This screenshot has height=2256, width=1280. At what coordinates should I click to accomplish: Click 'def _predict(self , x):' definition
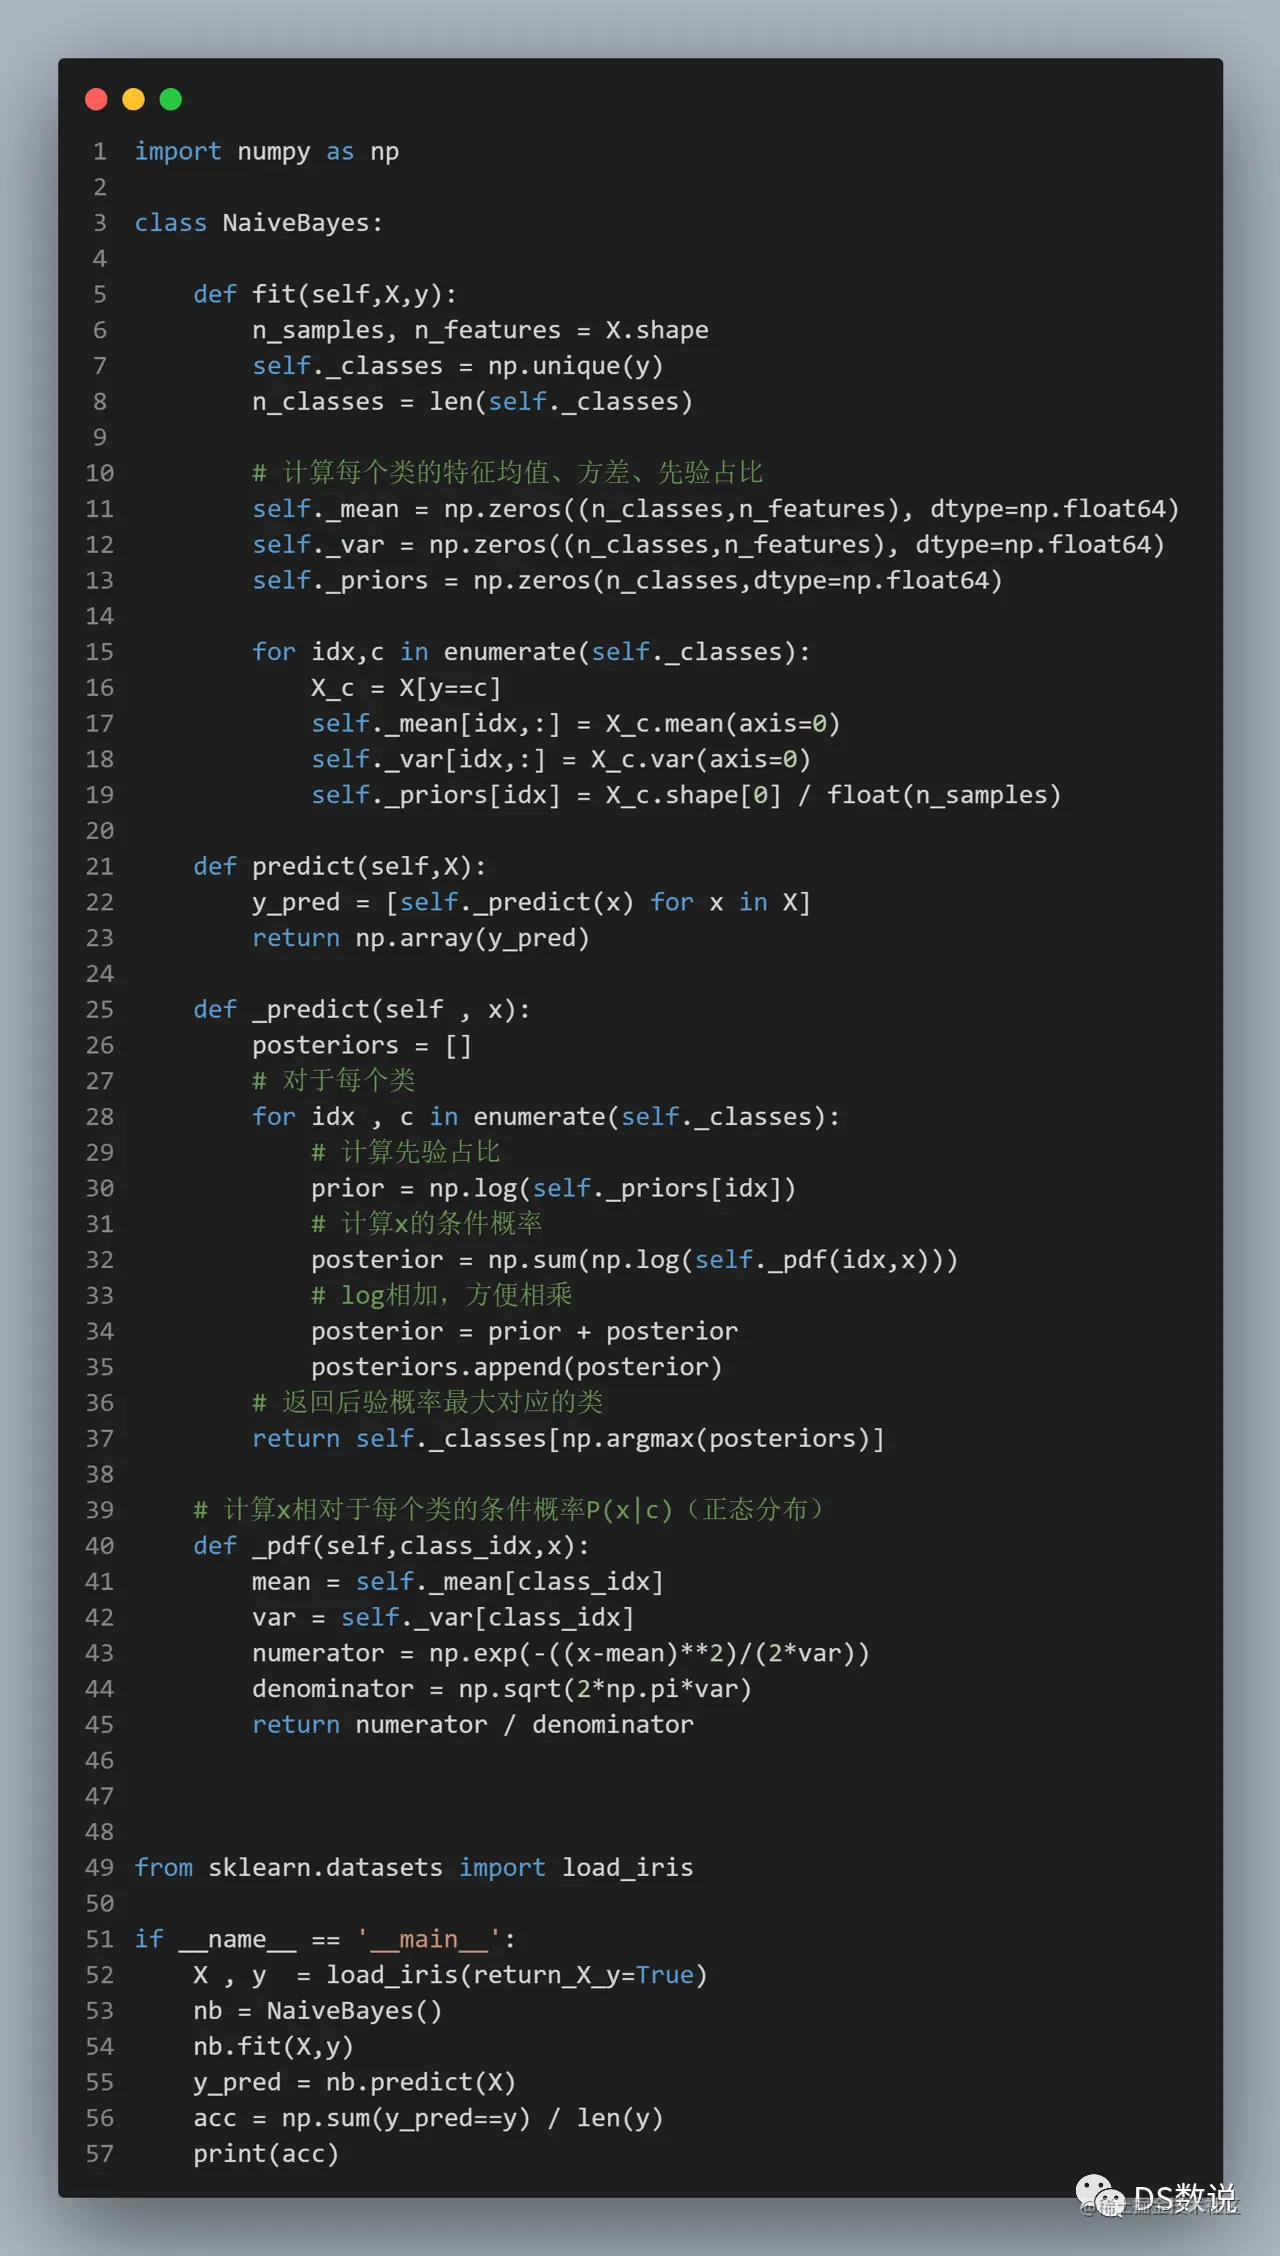coord(362,1010)
